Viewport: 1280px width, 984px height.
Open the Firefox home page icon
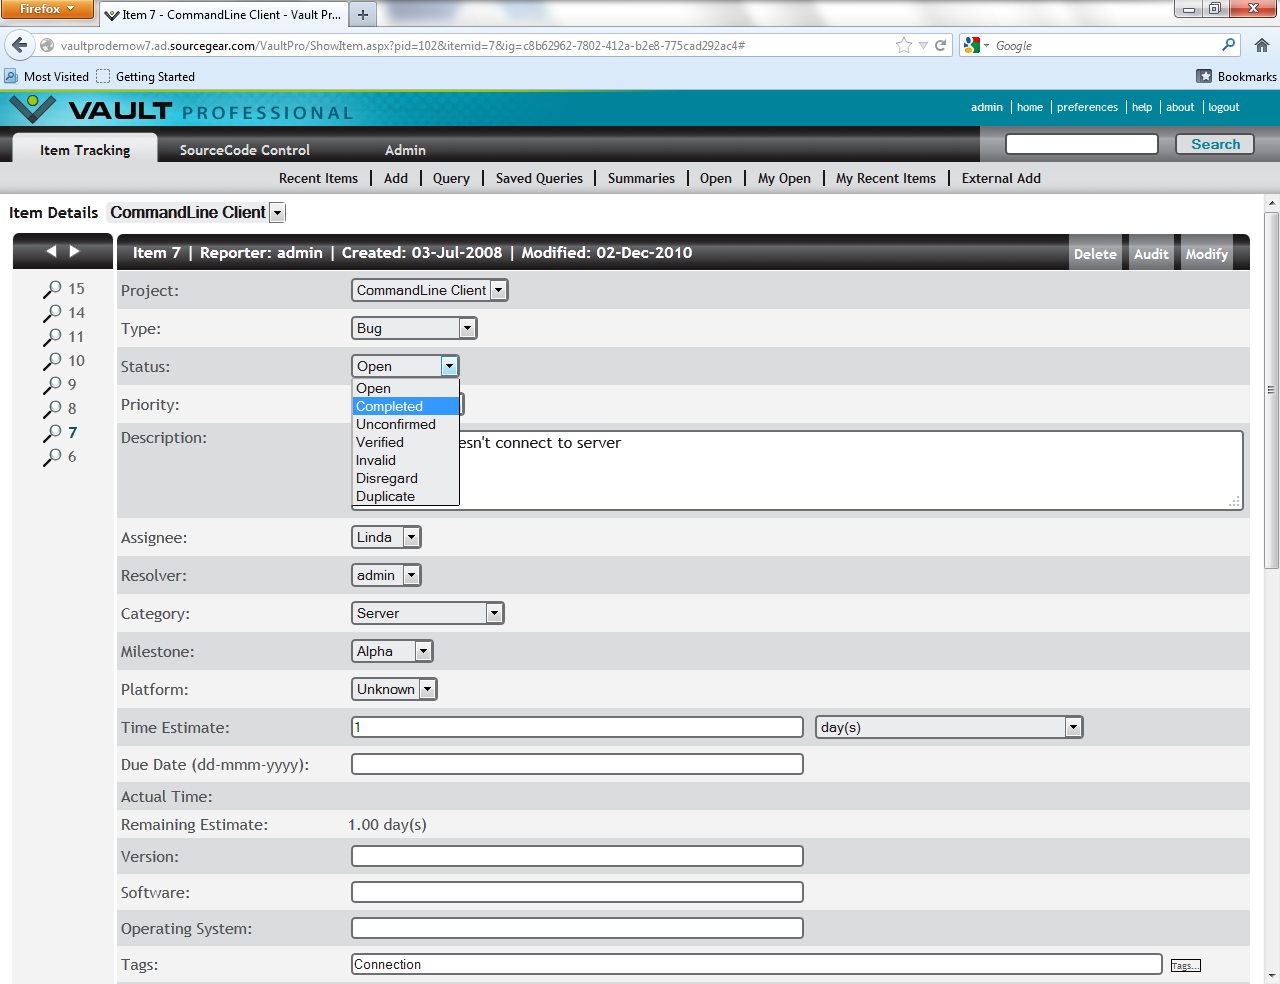coord(1262,45)
